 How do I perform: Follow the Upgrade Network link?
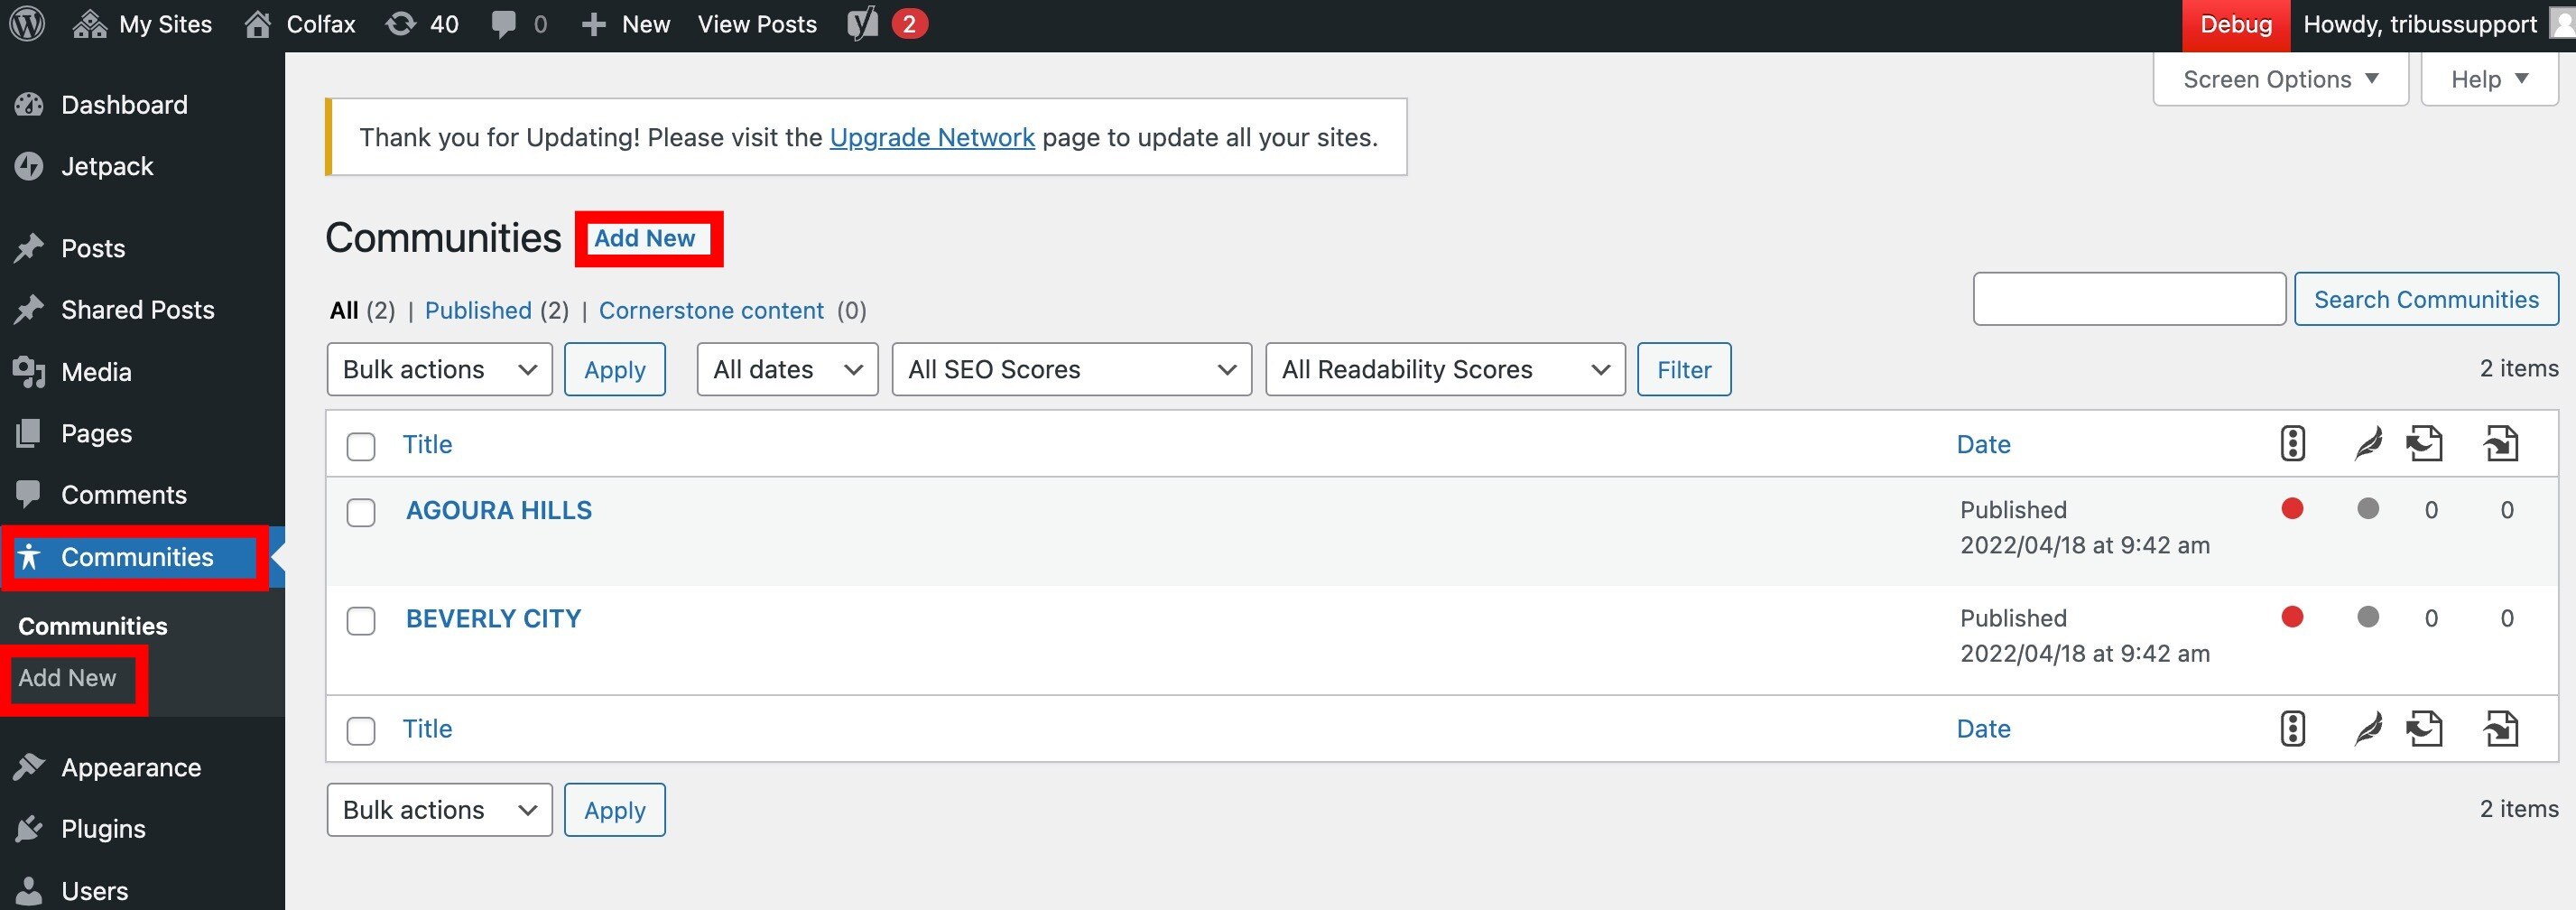coord(932,137)
